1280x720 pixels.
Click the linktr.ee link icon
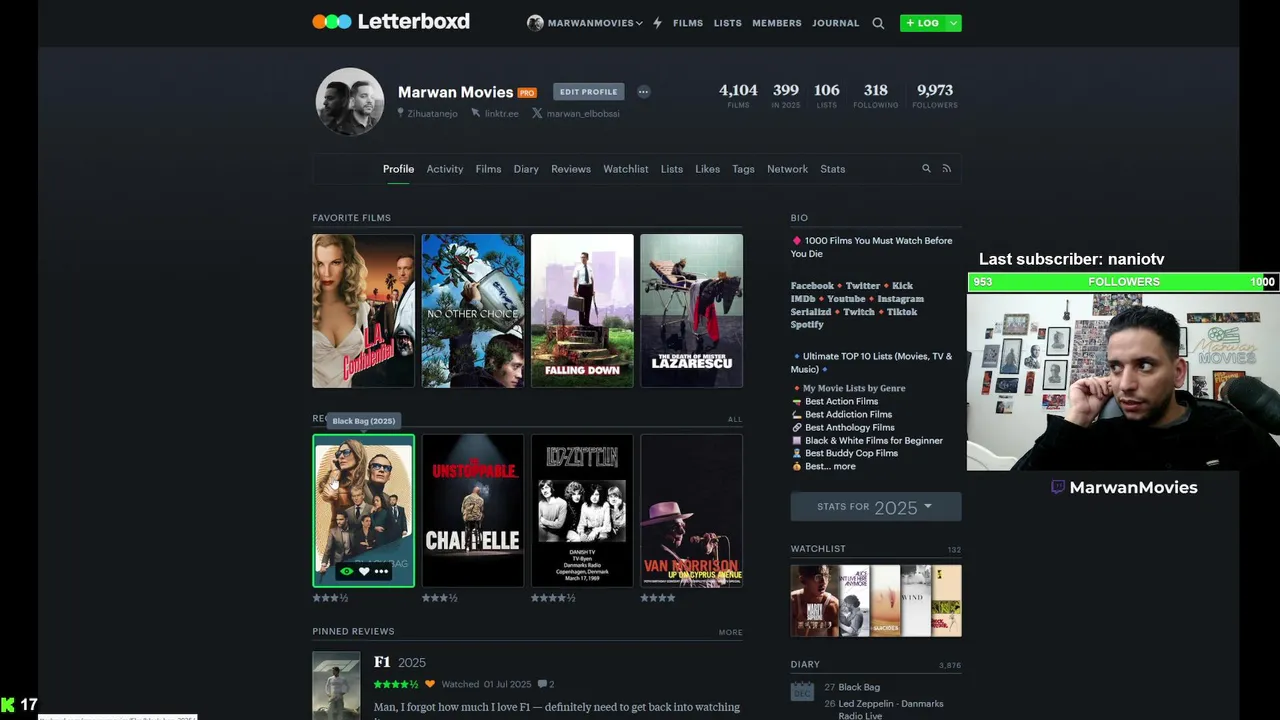click(476, 113)
